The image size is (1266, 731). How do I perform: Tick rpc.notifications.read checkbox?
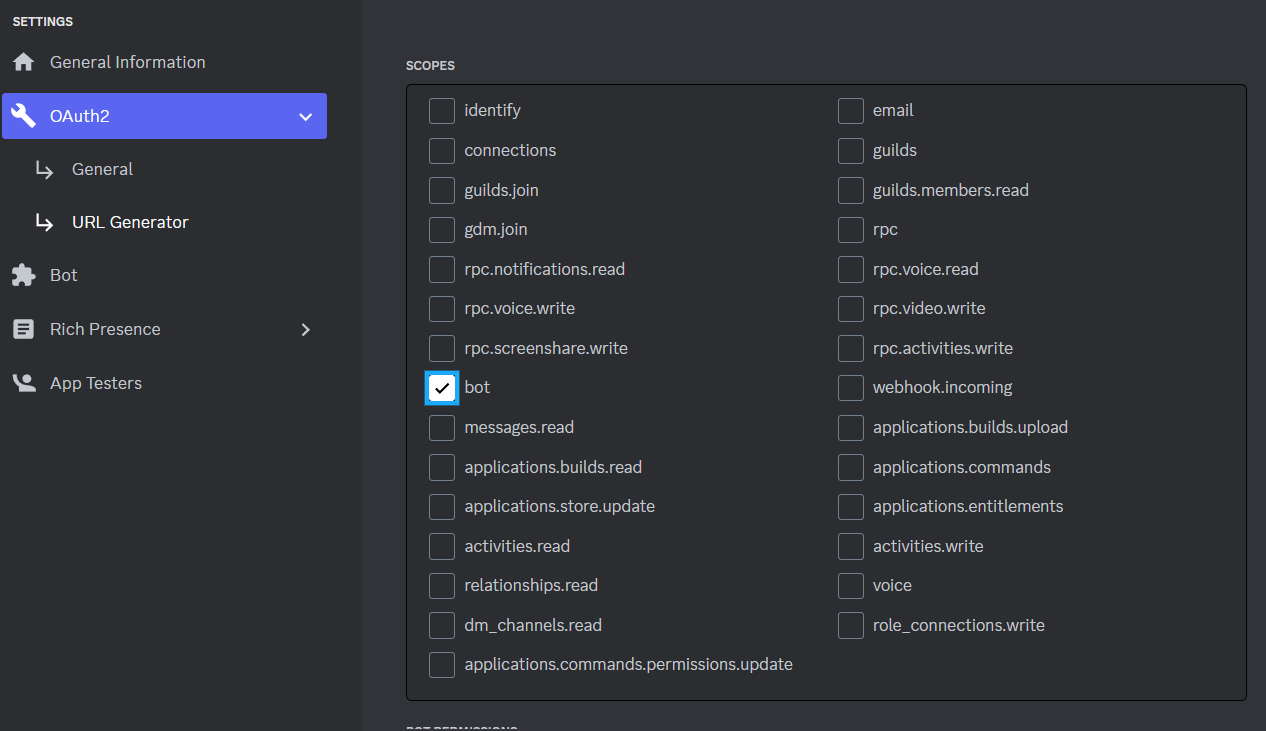442,270
